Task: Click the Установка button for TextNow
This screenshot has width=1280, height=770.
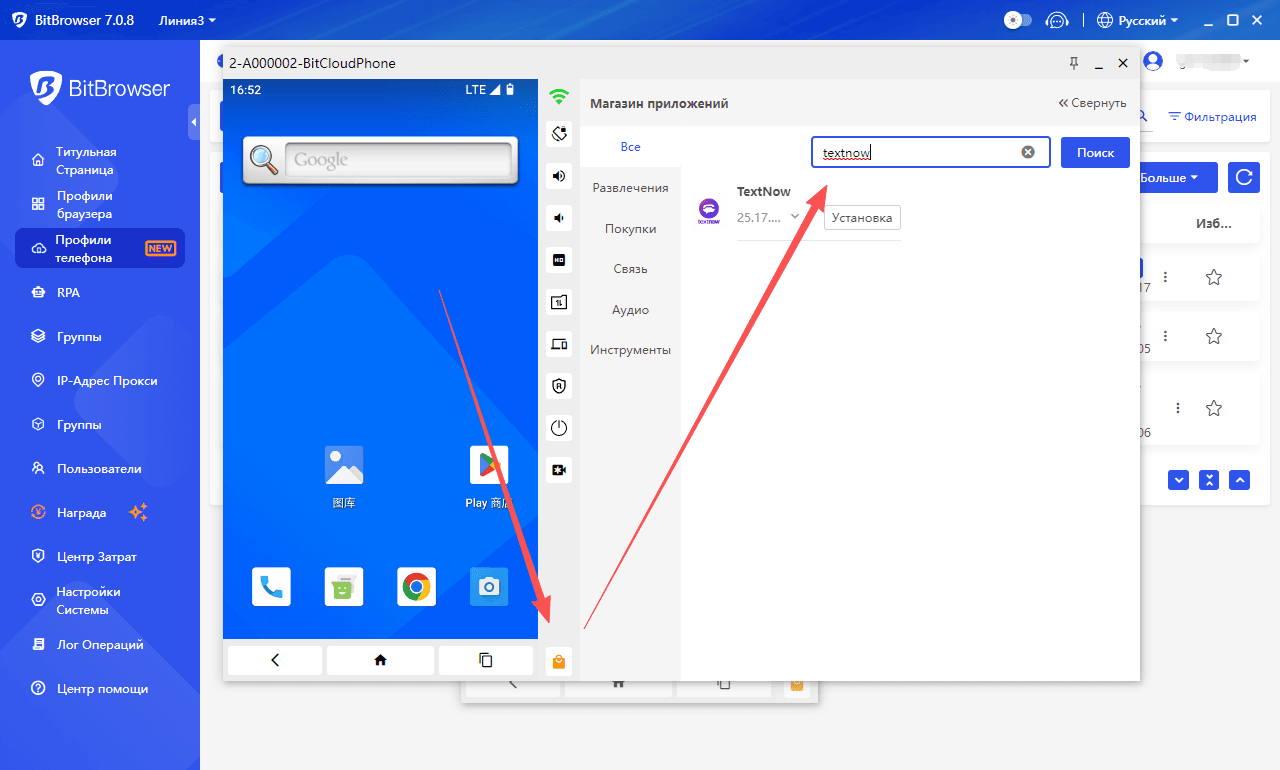Action: [x=861, y=218]
